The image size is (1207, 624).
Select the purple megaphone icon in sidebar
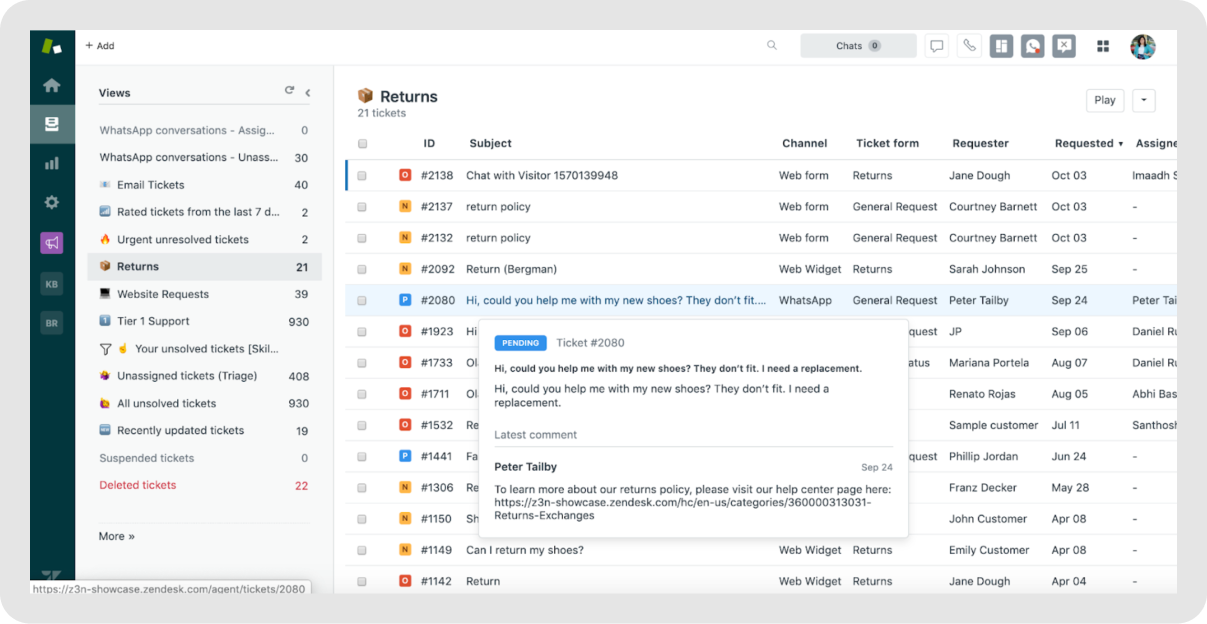click(x=51, y=242)
